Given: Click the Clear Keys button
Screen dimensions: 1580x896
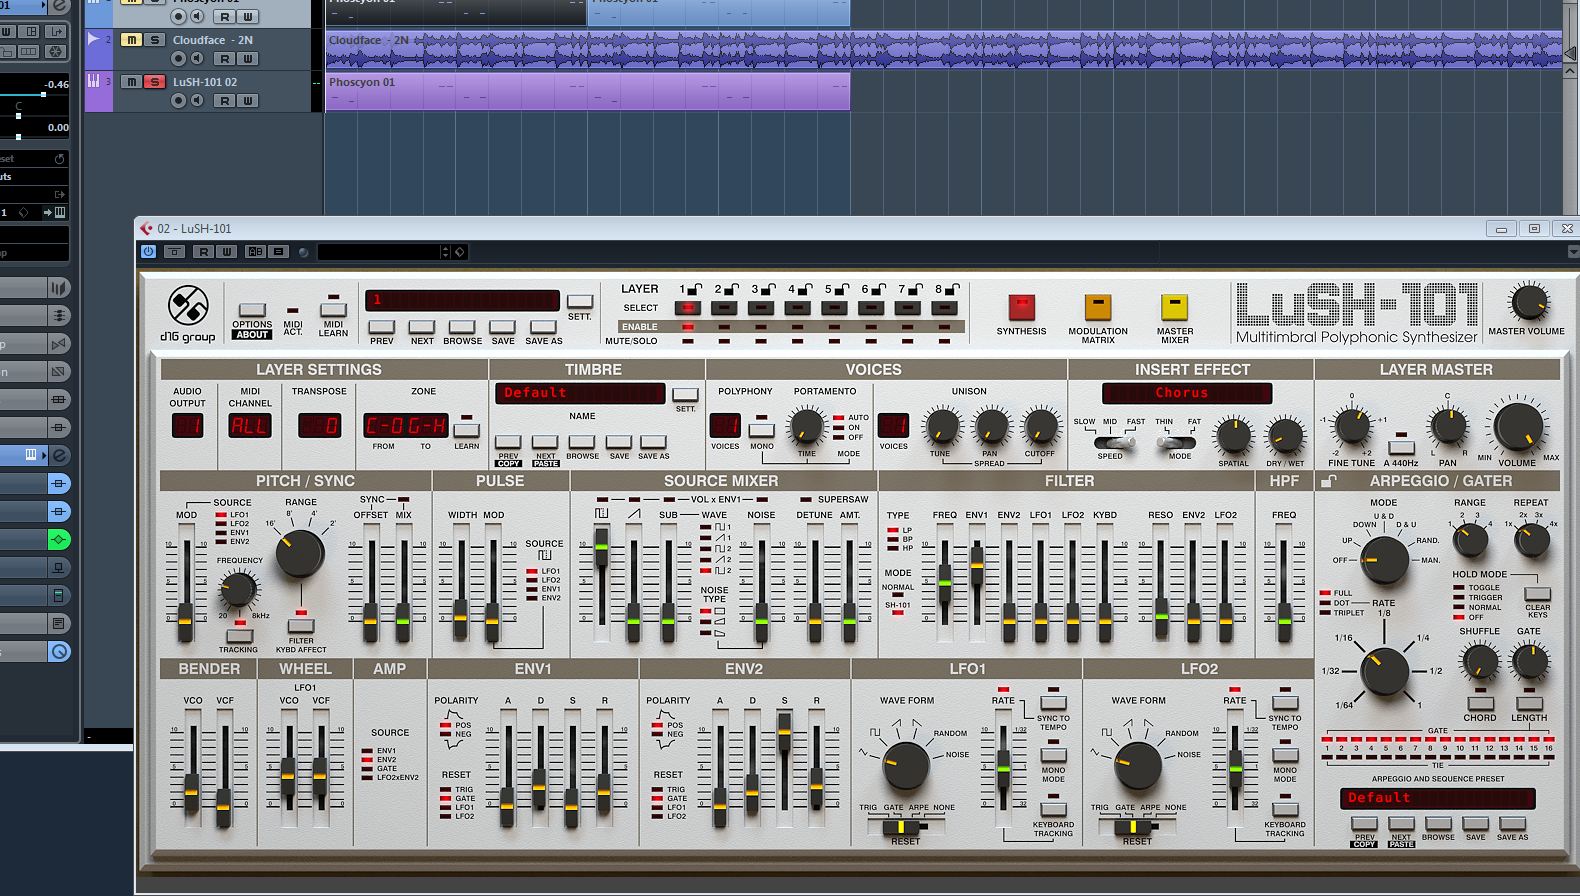Looking at the screenshot, I should pyautogui.click(x=1537, y=594).
